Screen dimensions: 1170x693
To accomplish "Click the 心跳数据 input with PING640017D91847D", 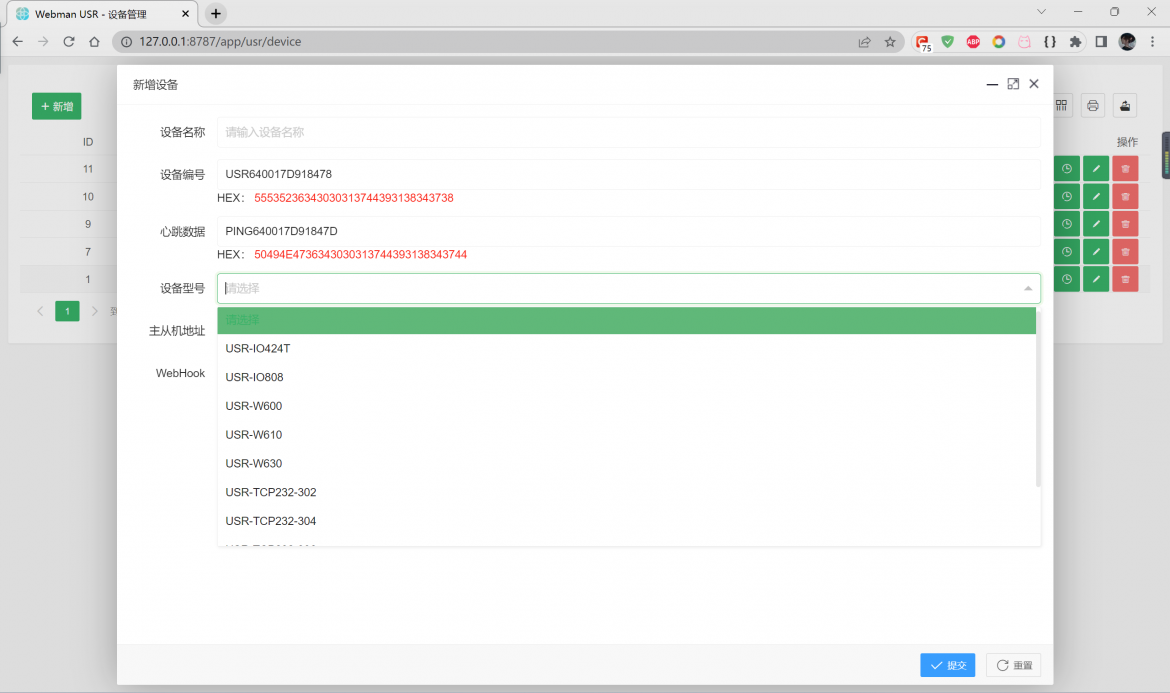I will click(x=628, y=231).
